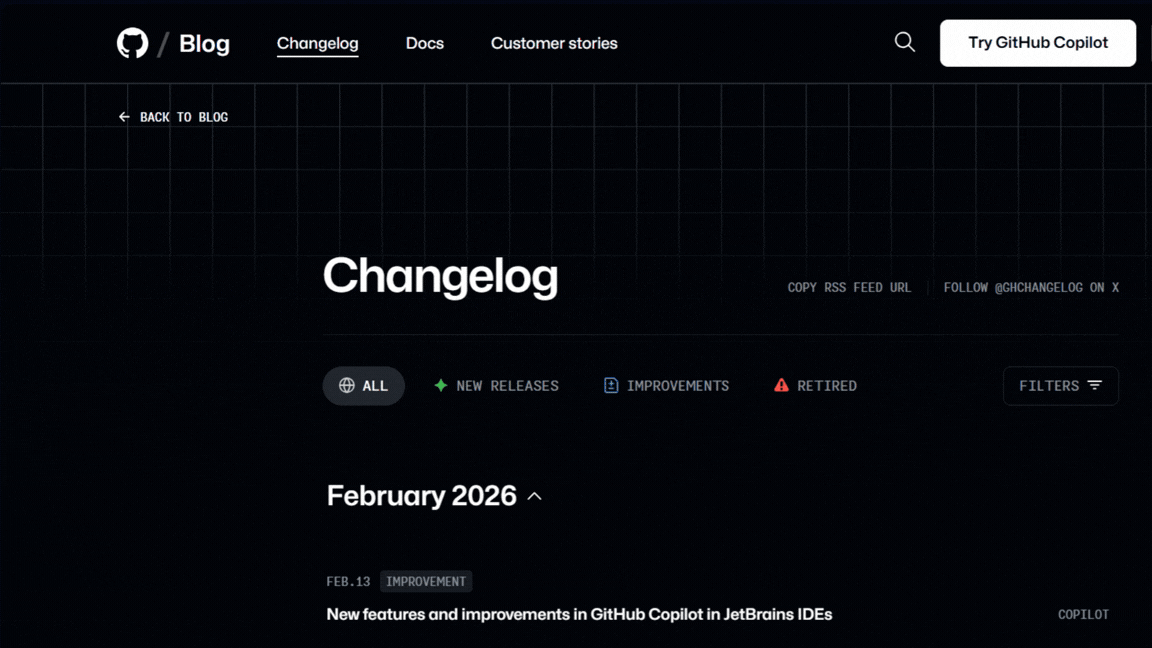Switch to the Docs tab

coord(424,43)
